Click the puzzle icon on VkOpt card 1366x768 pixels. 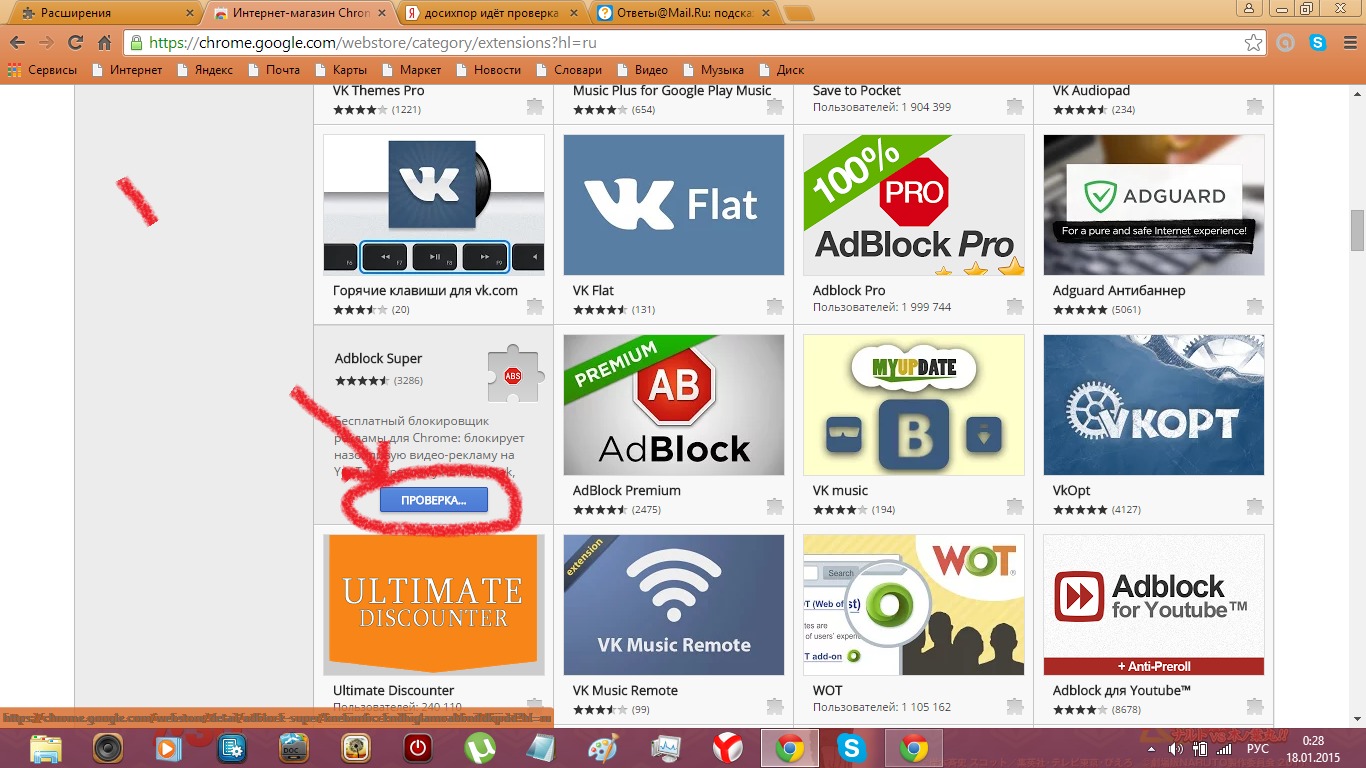click(x=1255, y=506)
